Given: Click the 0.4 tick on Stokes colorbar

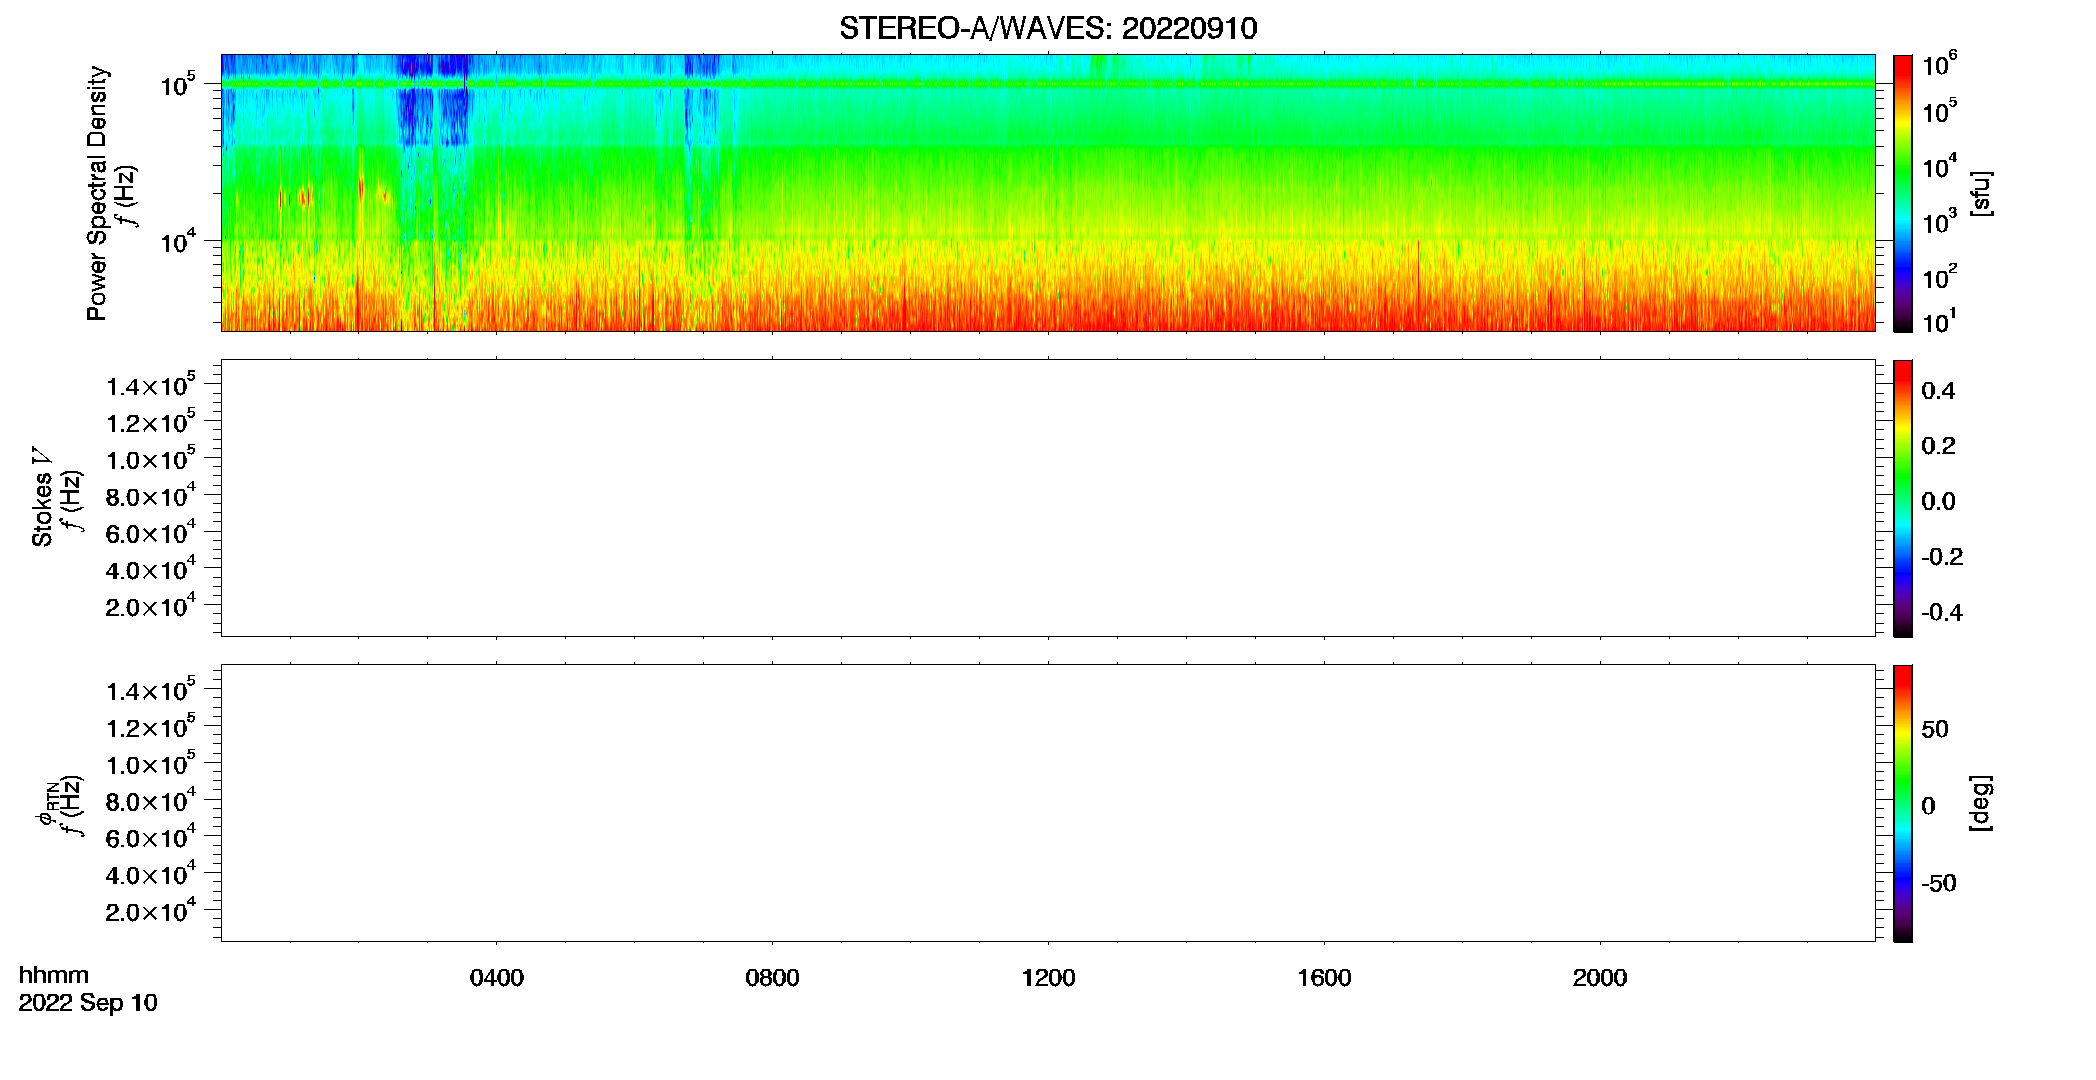Looking at the screenshot, I should [x=1938, y=391].
